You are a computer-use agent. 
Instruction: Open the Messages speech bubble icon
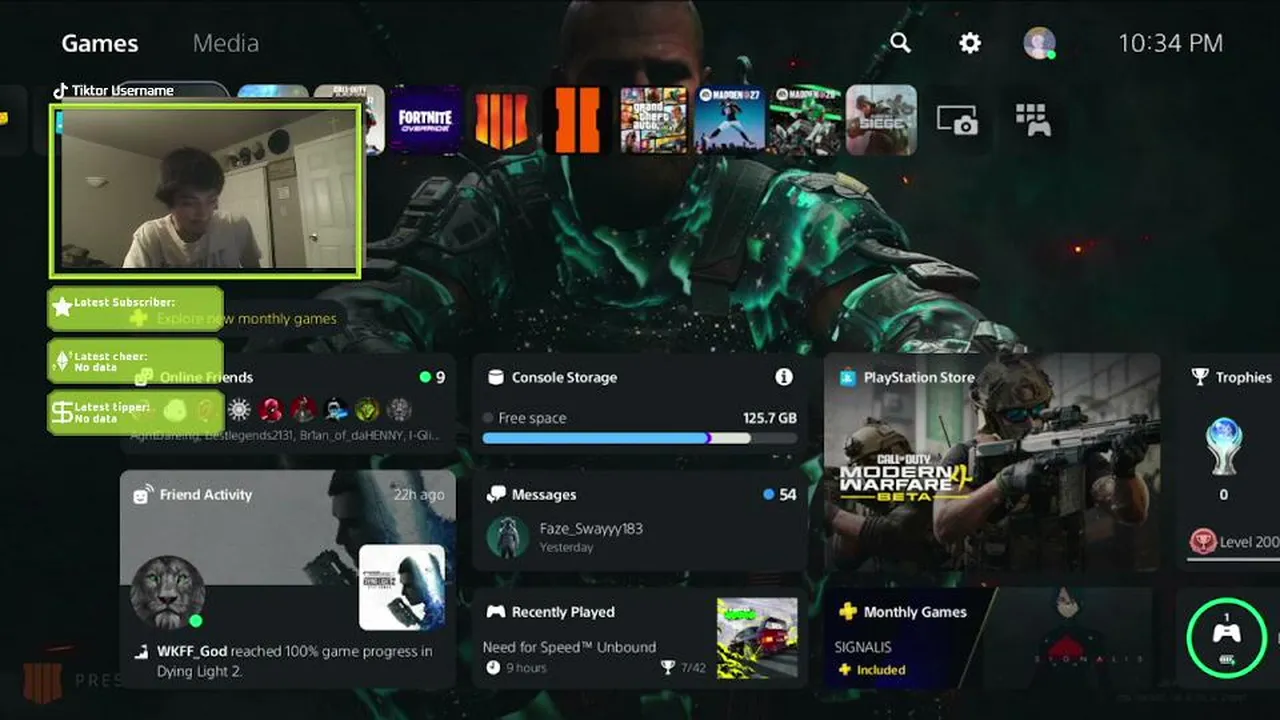point(496,494)
